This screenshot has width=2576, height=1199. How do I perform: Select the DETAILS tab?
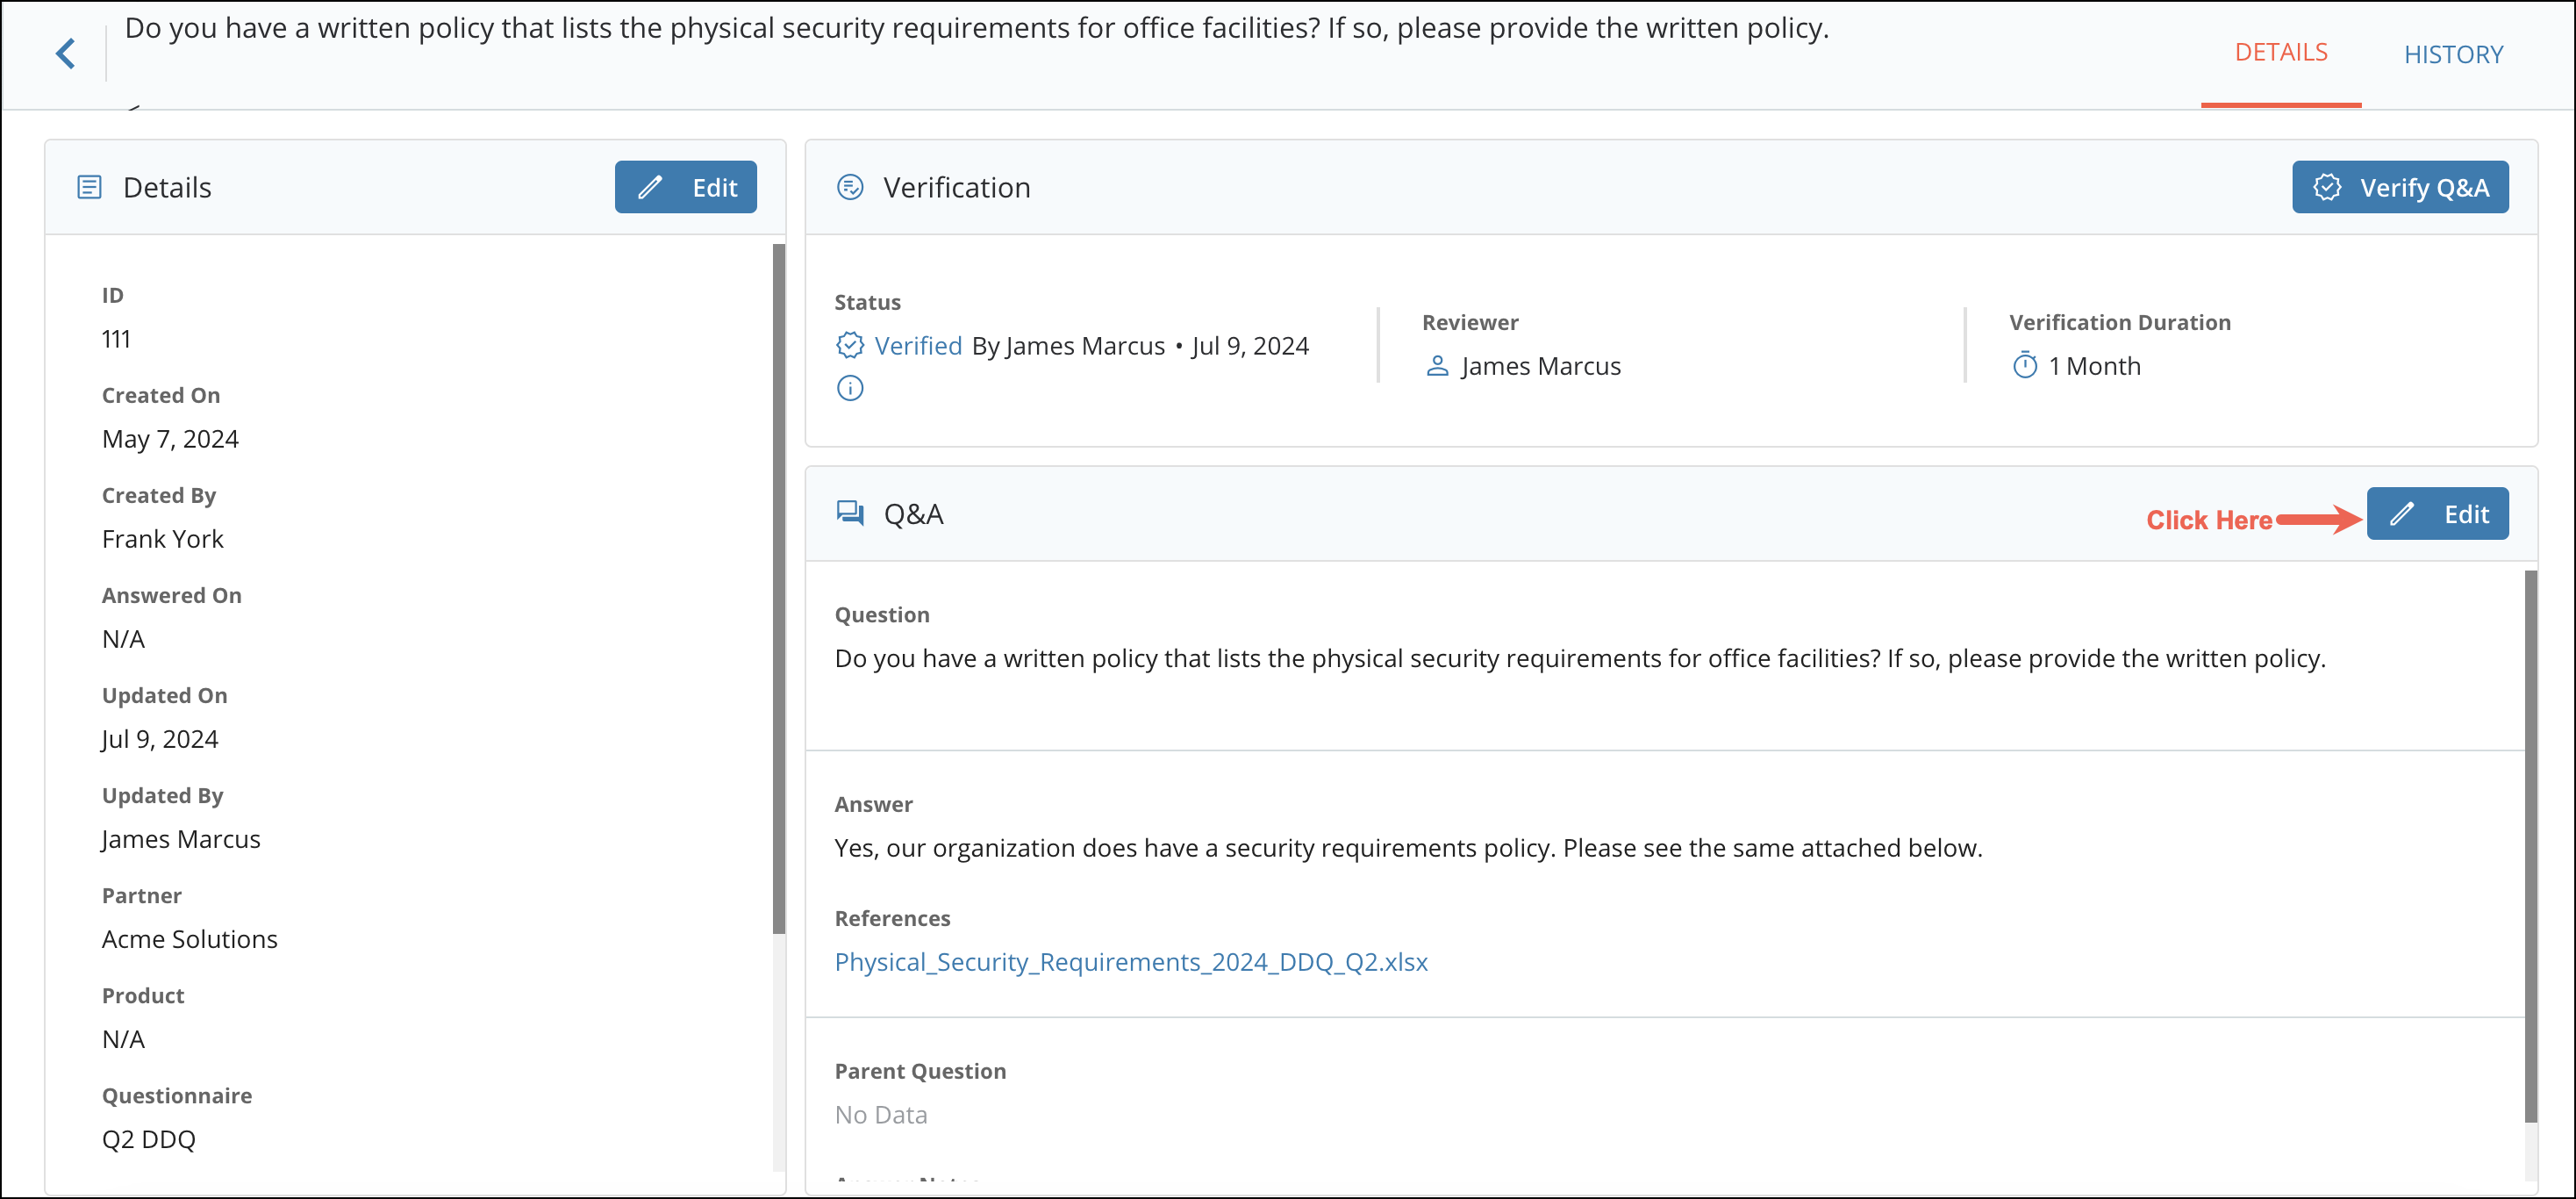point(2281,51)
